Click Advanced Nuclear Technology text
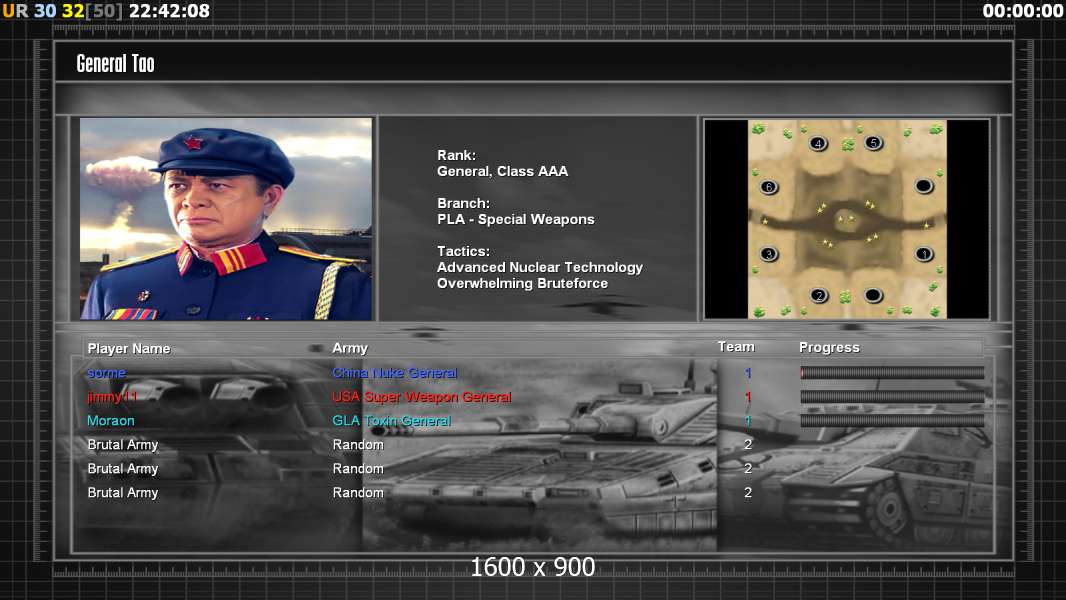The image size is (1066, 600). point(540,267)
